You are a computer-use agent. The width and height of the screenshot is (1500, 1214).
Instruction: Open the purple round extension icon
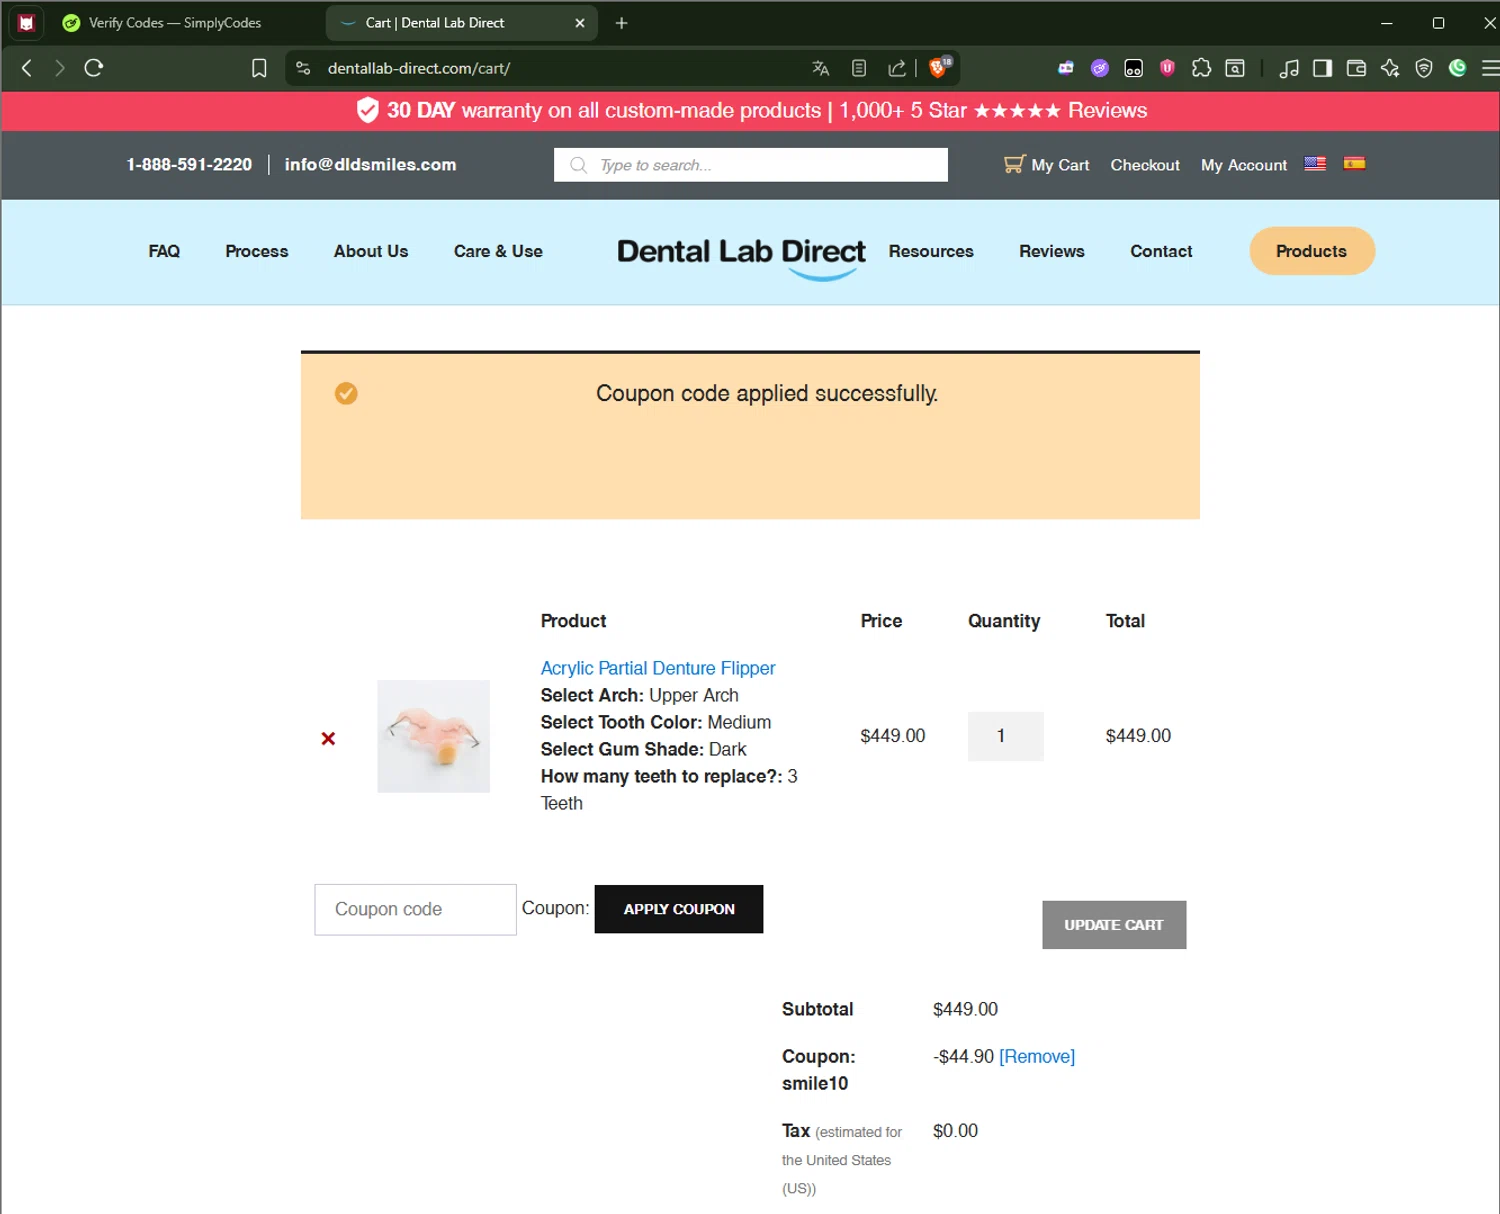[x=1100, y=68]
